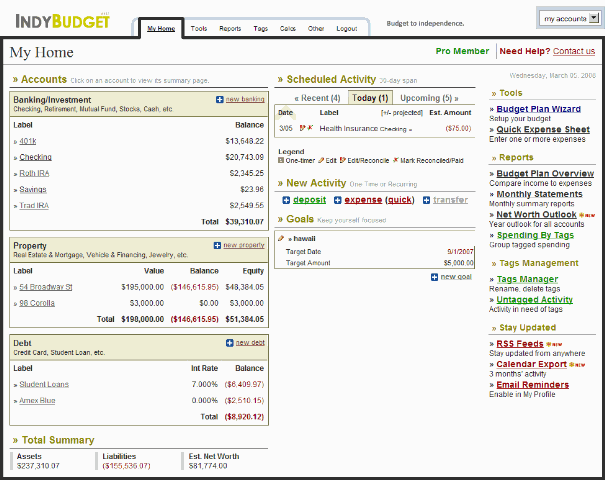Click the plus icon beside new property
The width and height of the screenshot is (605, 480).
[x=217, y=245]
